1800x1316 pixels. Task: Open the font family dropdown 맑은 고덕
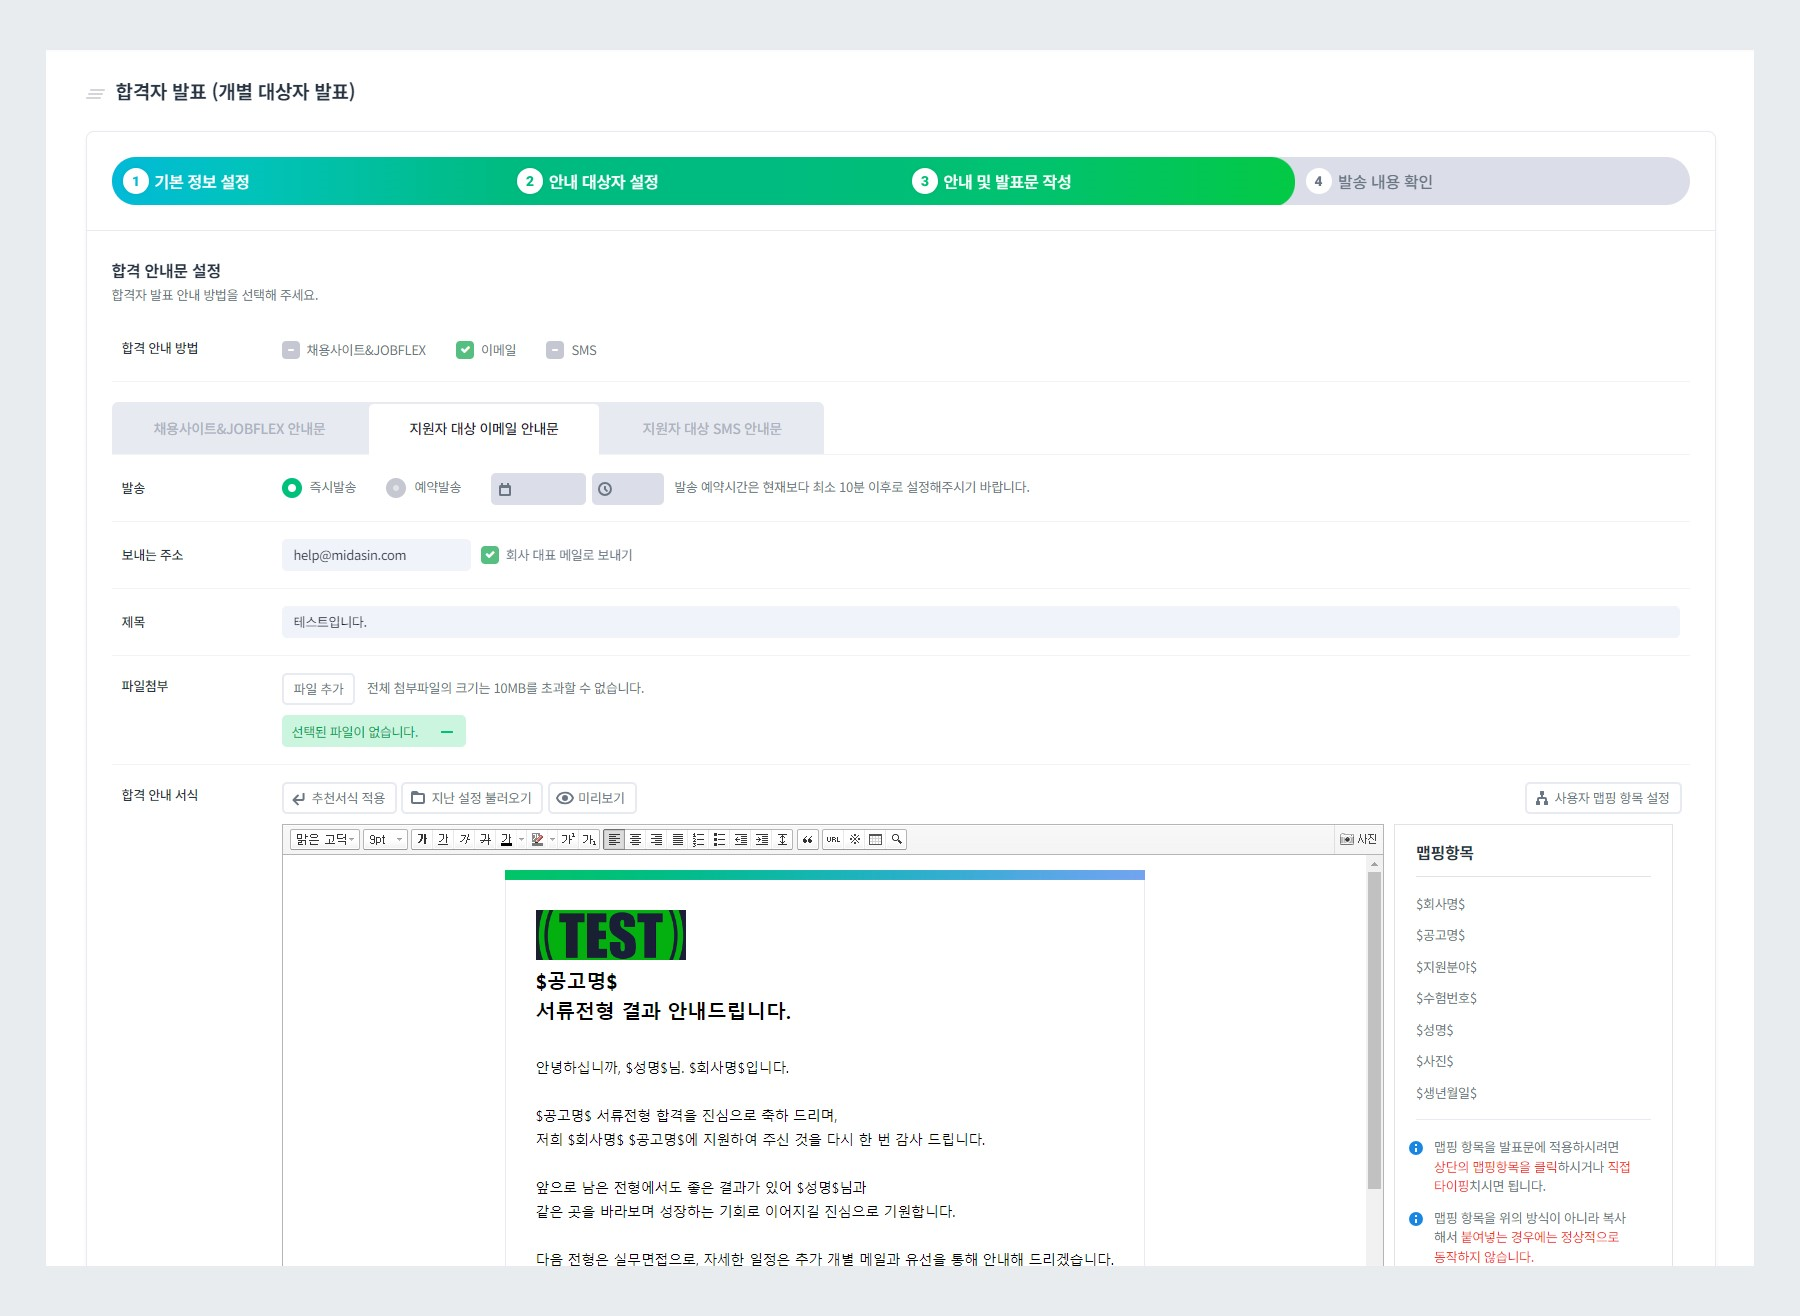tap(324, 839)
